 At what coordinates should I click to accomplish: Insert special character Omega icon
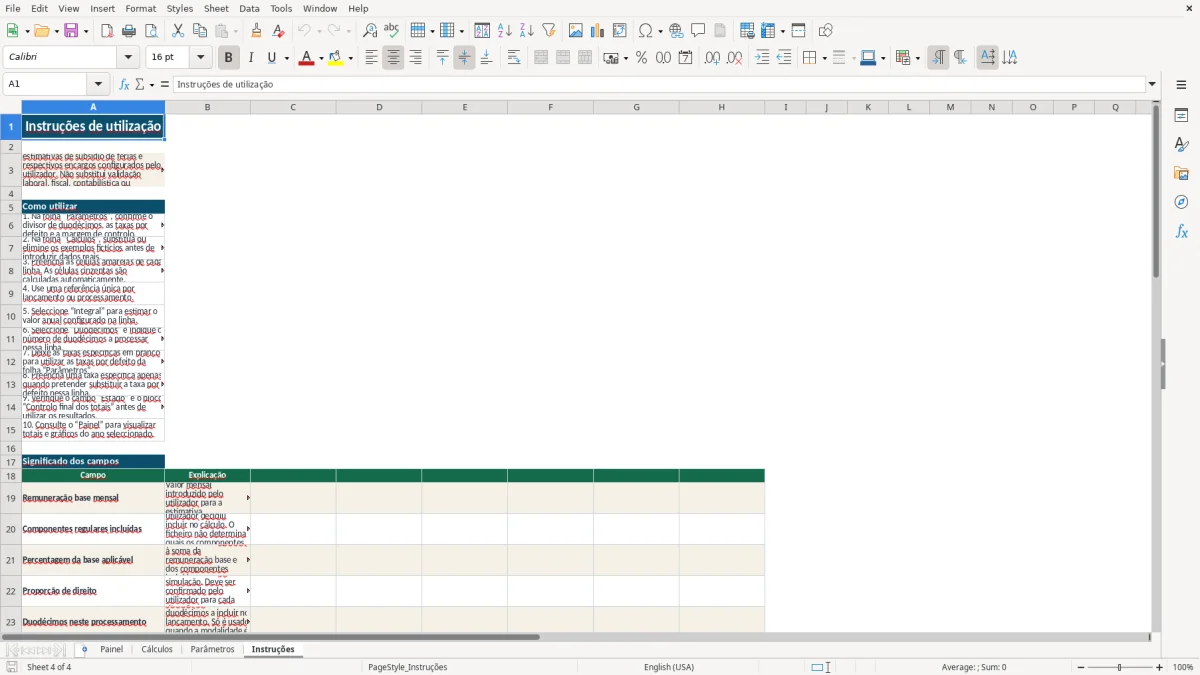645,31
